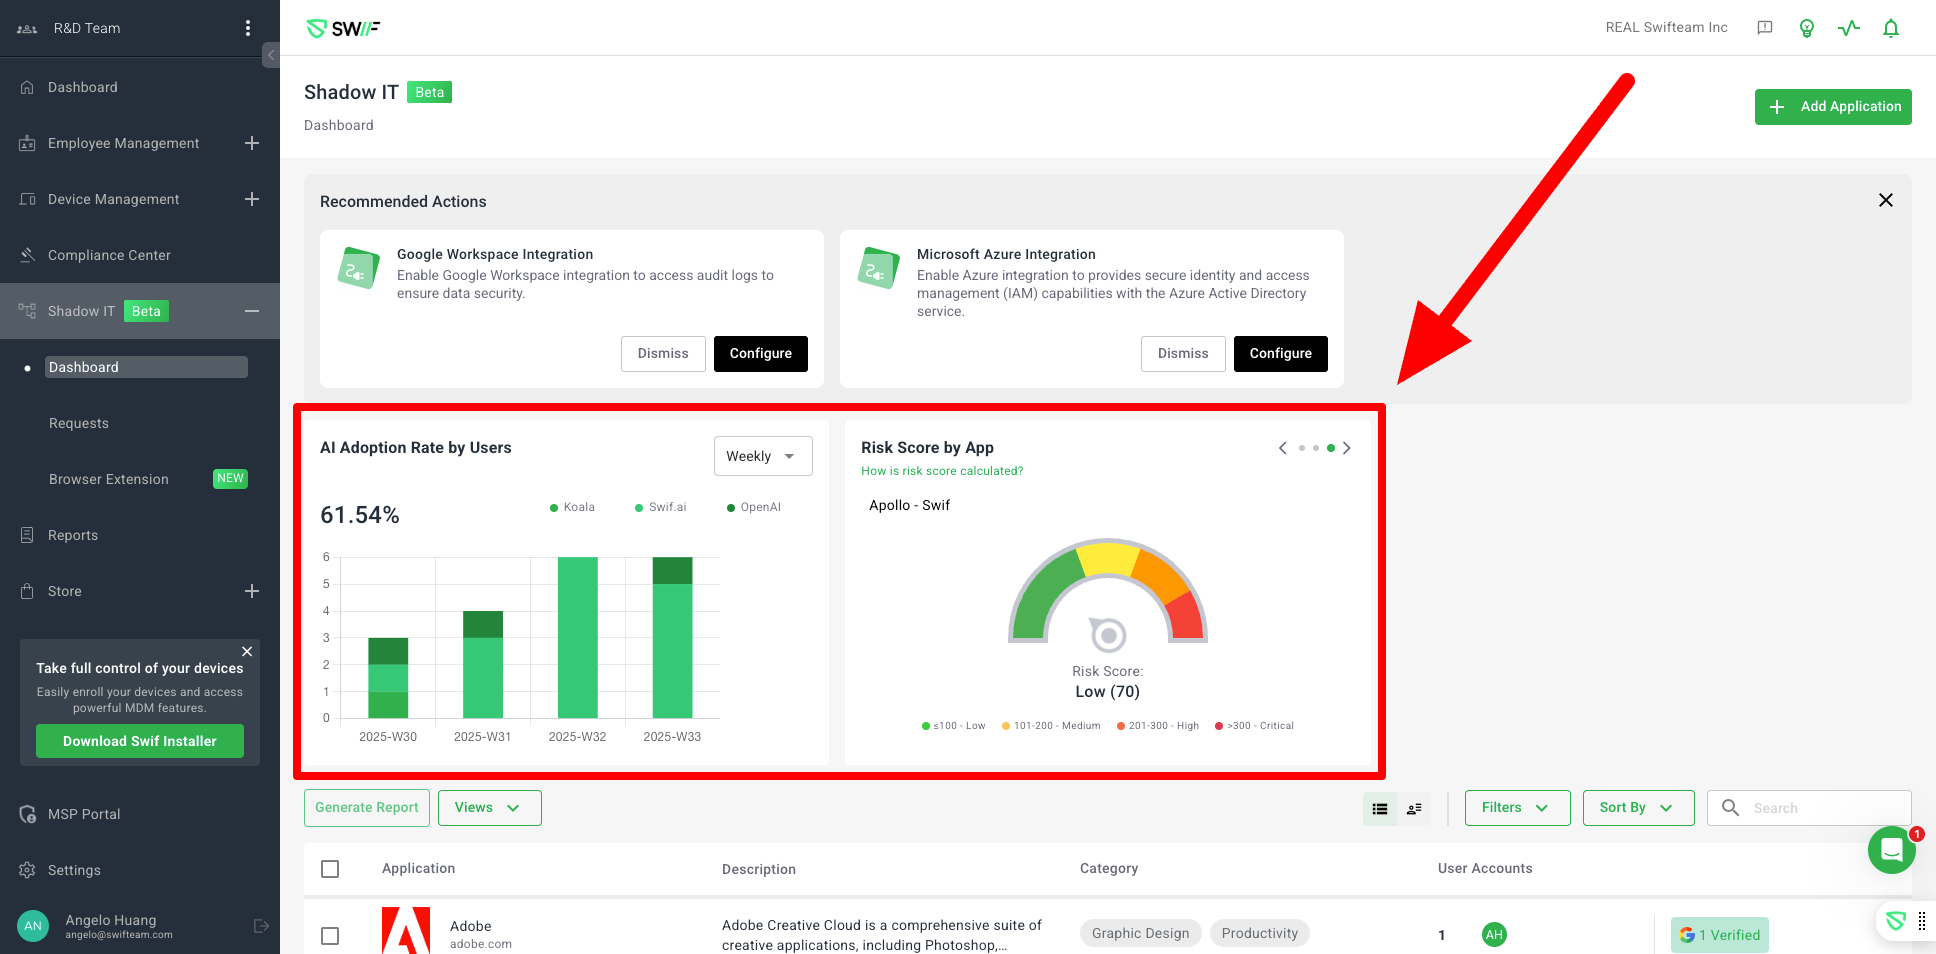Viewport: 1936px width, 954px height.
Task: Open the green chat support bubble
Action: point(1891,850)
